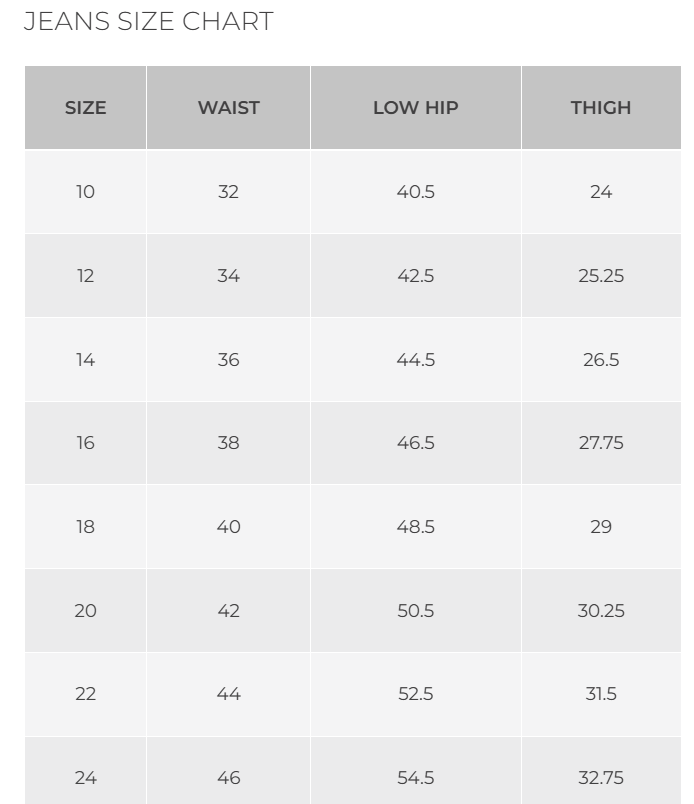Click low hip value 44.5

pos(415,360)
